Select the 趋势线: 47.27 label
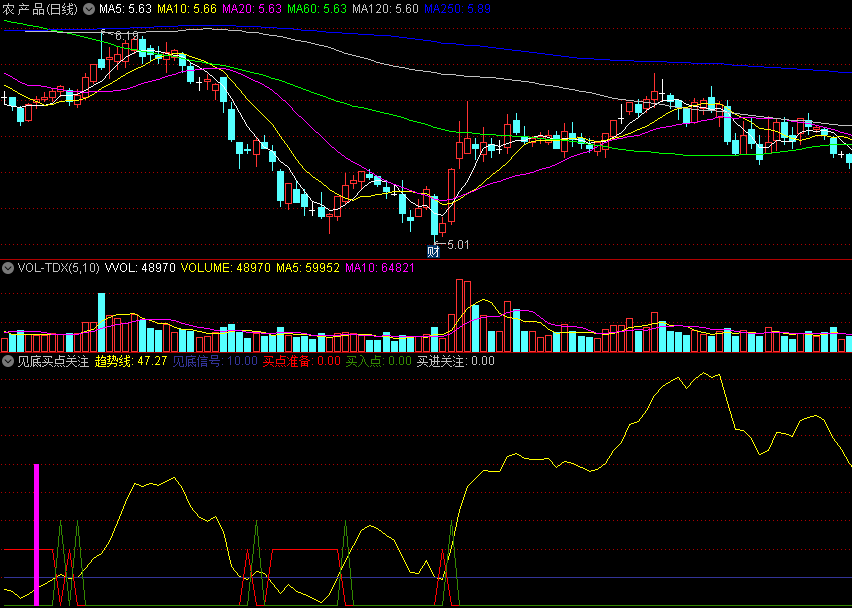The height and width of the screenshot is (608, 852). coord(131,361)
